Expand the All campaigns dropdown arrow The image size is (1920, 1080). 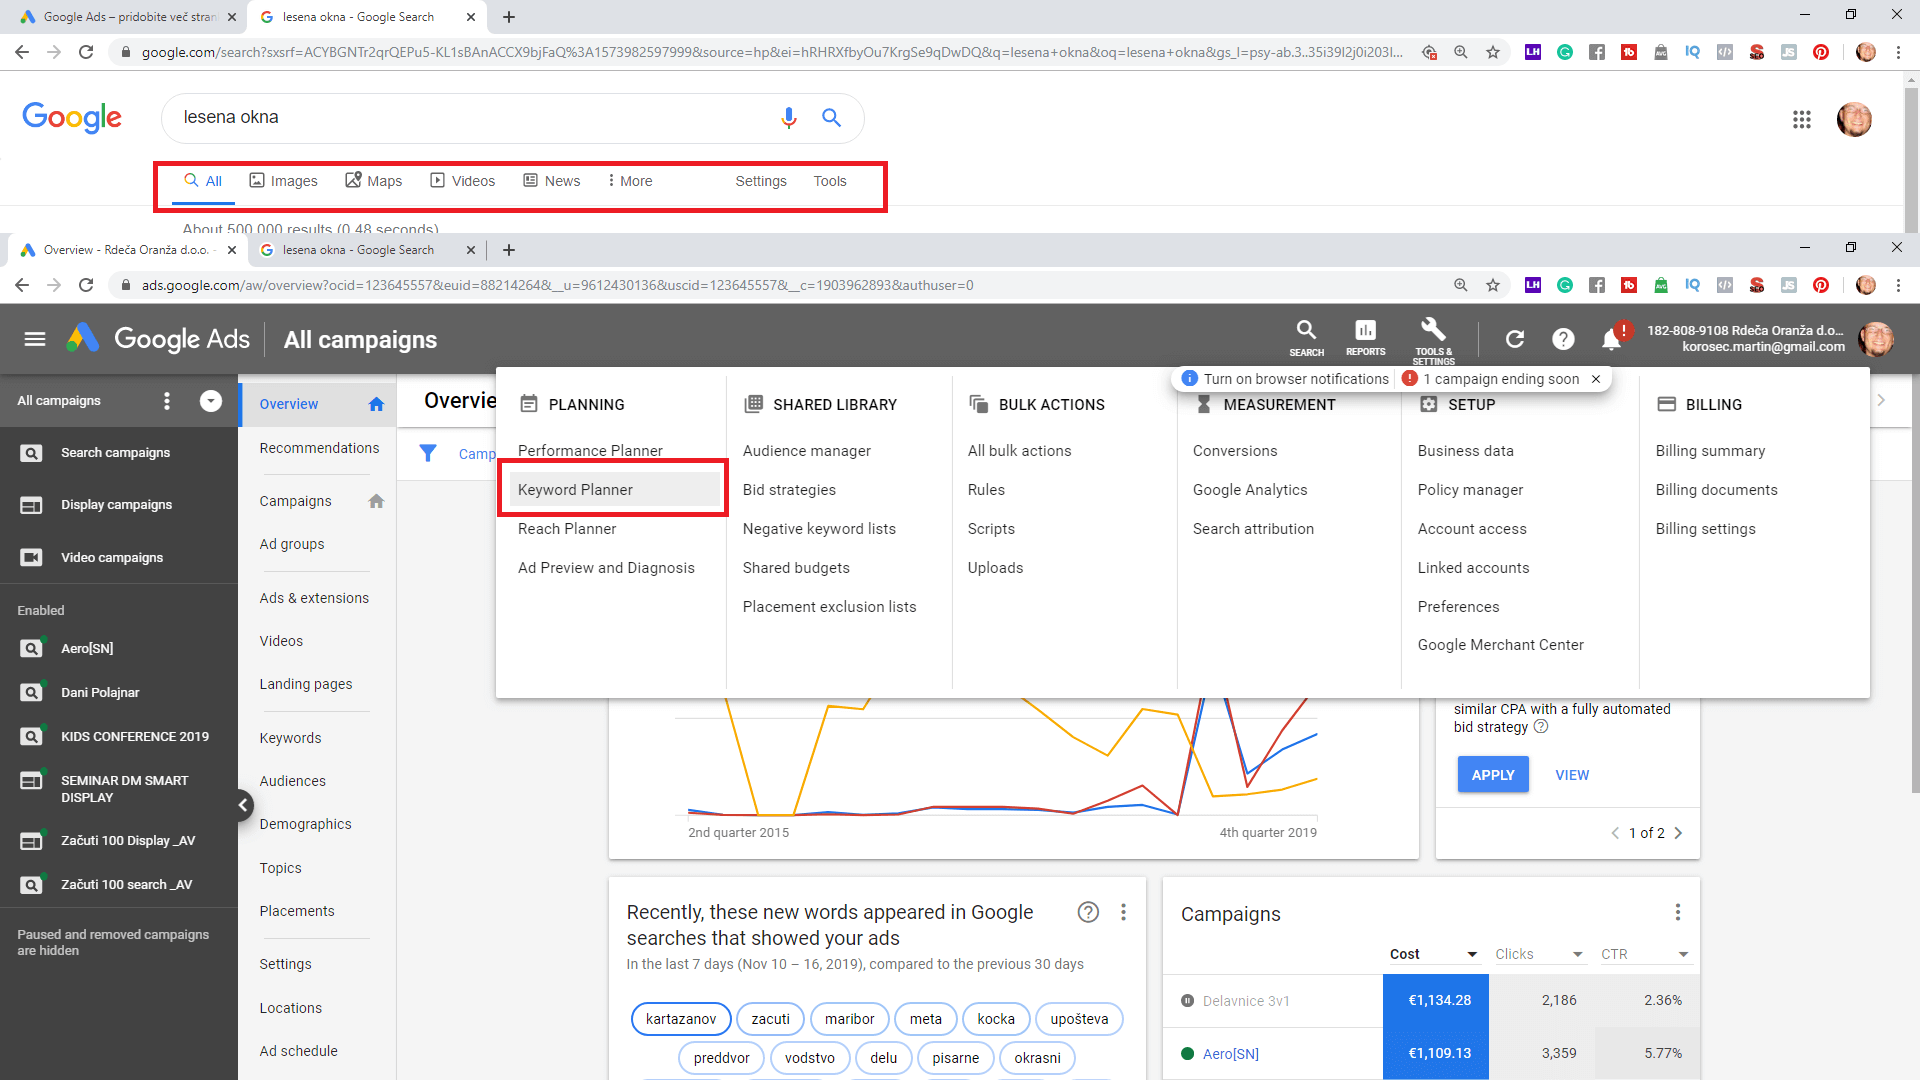(x=211, y=401)
